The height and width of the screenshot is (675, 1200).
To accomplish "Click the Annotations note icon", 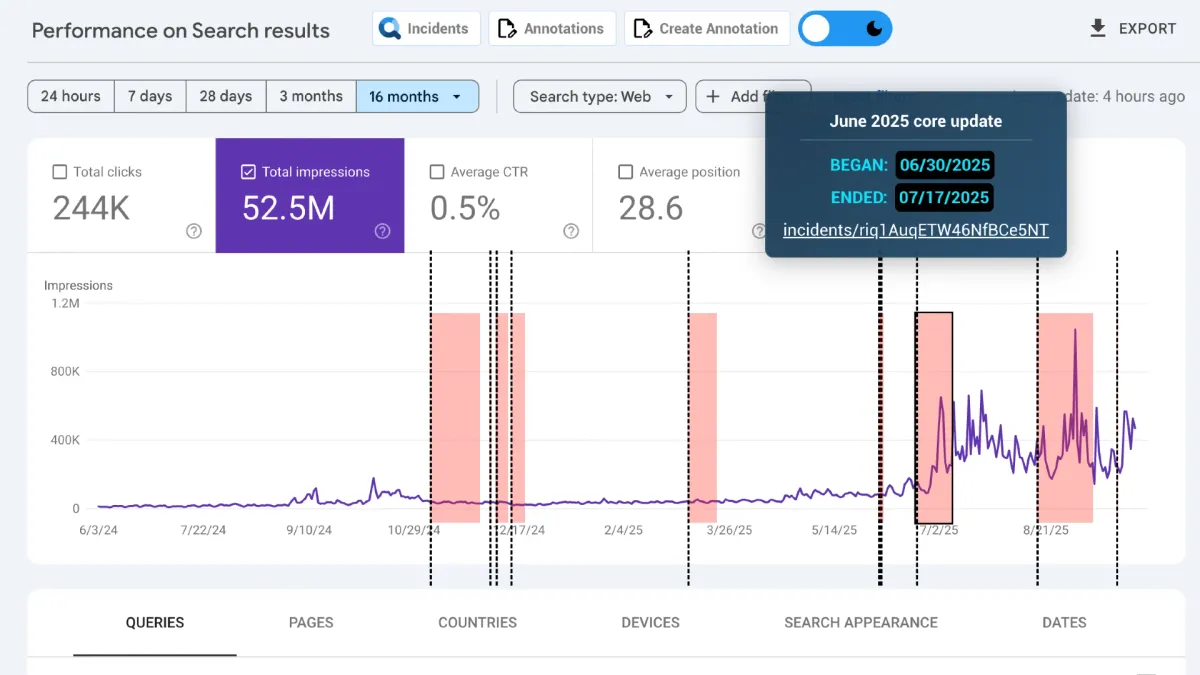I will (x=508, y=28).
